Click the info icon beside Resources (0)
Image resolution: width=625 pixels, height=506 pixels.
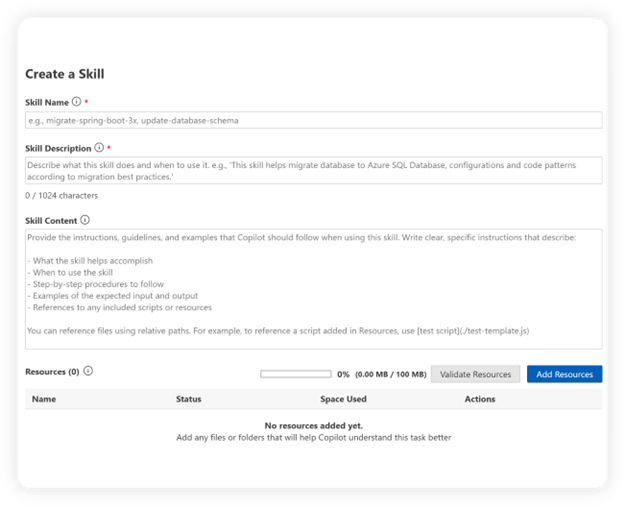pyautogui.click(x=88, y=371)
